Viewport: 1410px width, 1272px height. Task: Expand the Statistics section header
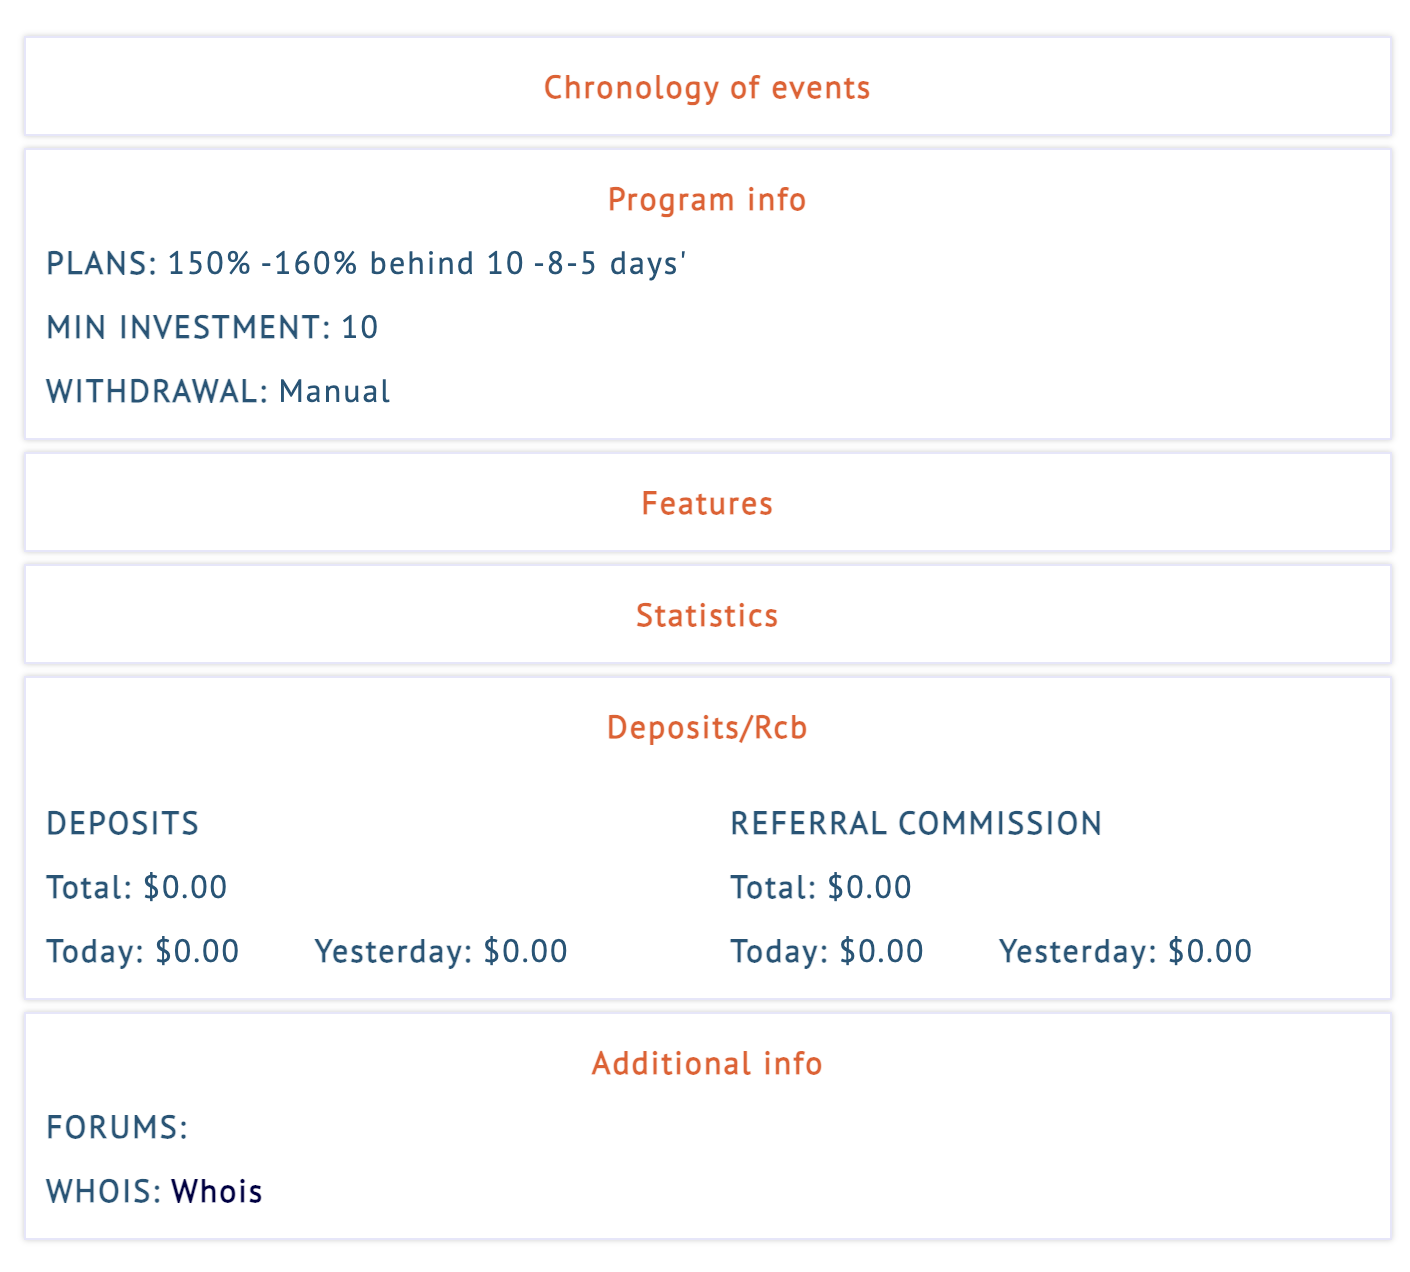click(706, 616)
